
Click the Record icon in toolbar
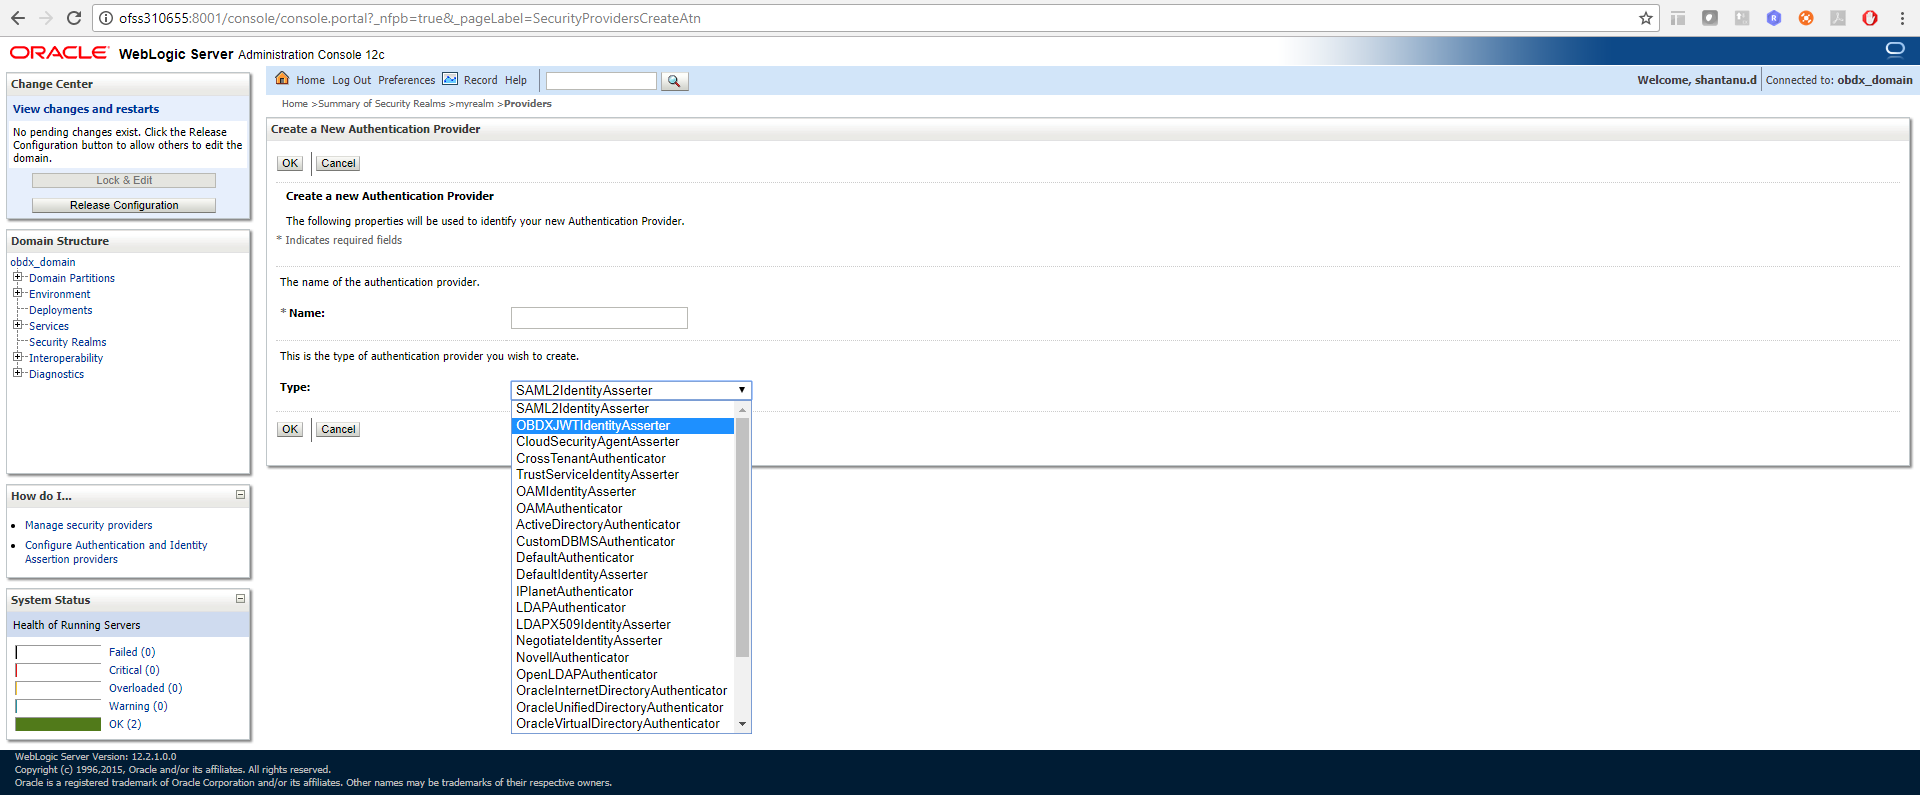pos(450,79)
